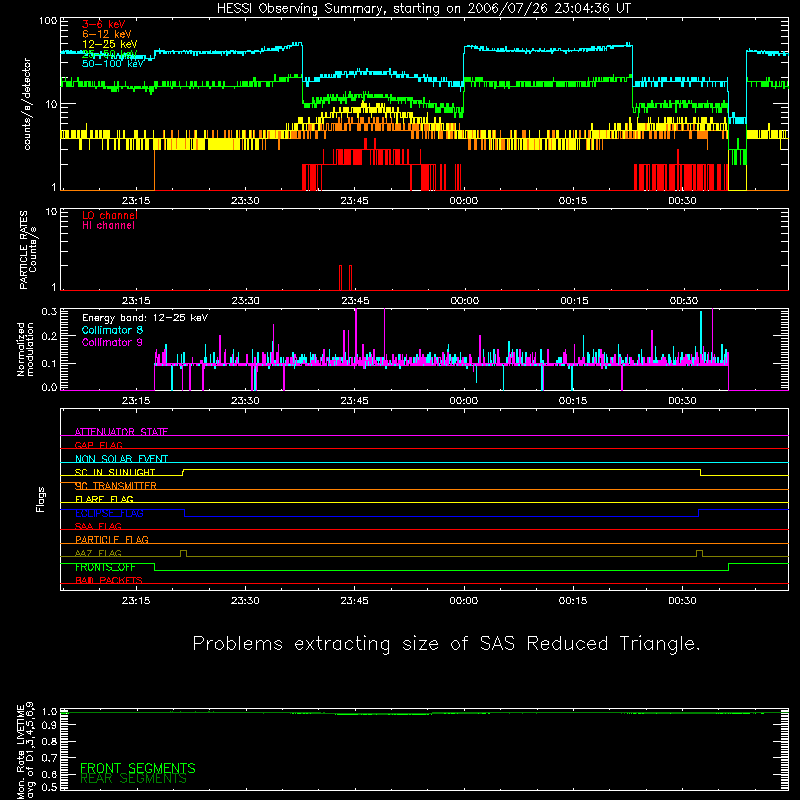The image size is (800, 800).
Task: Click the SC_IN_SUNLIGHT flag label
Action: click(115, 472)
